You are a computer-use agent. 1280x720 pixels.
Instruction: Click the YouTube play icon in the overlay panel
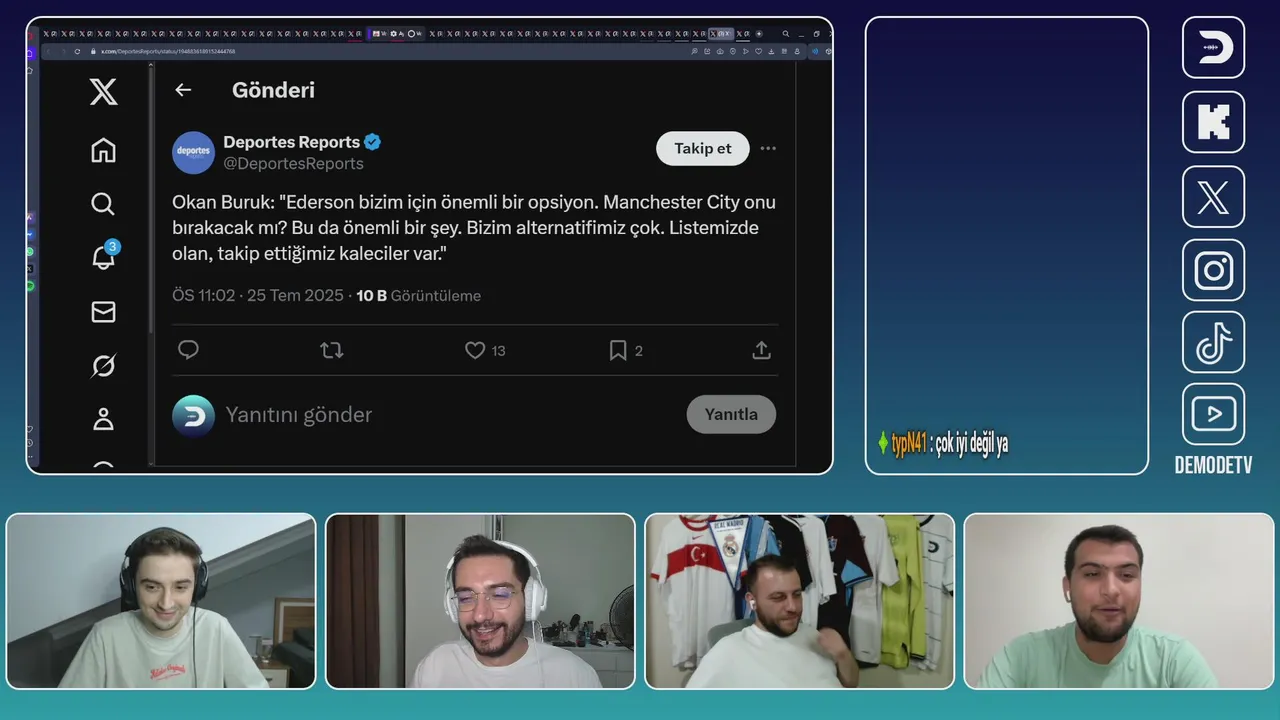(x=1213, y=414)
